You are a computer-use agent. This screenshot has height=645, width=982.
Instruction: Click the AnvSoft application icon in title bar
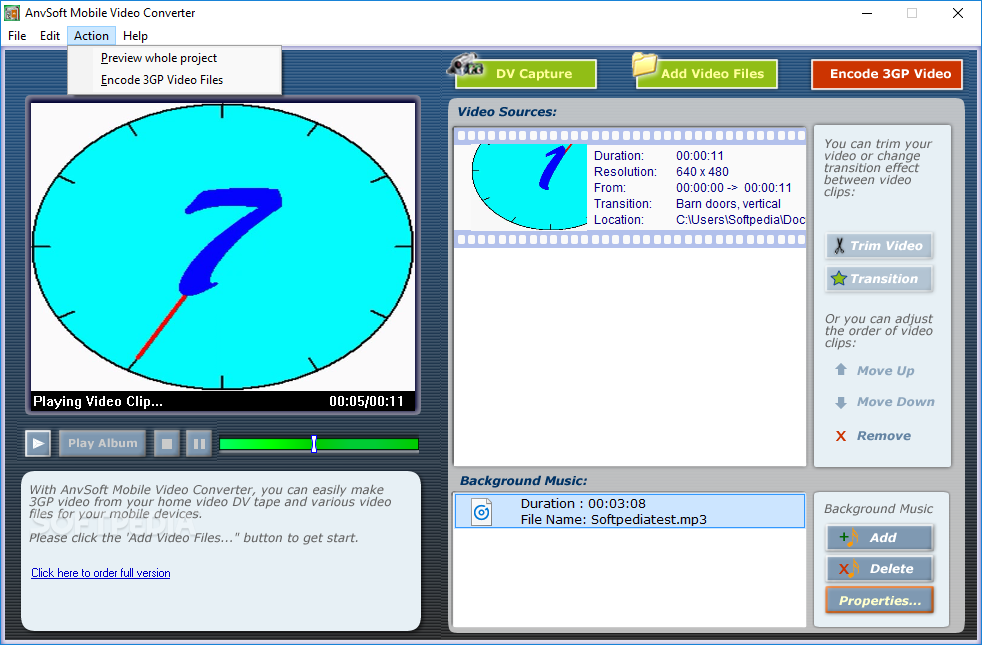(12, 13)
